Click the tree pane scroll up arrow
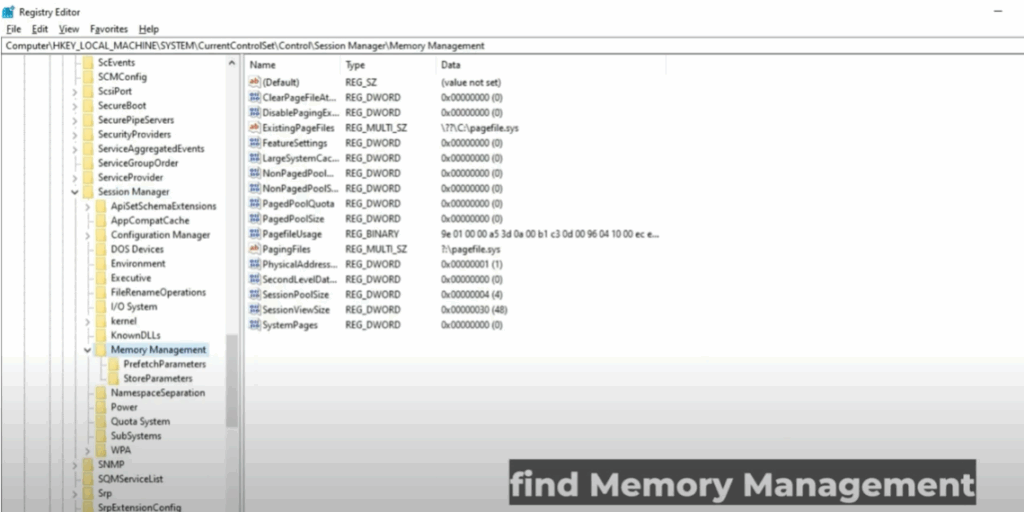Viewport: 1024px width, 512px height. coord(232,63)
